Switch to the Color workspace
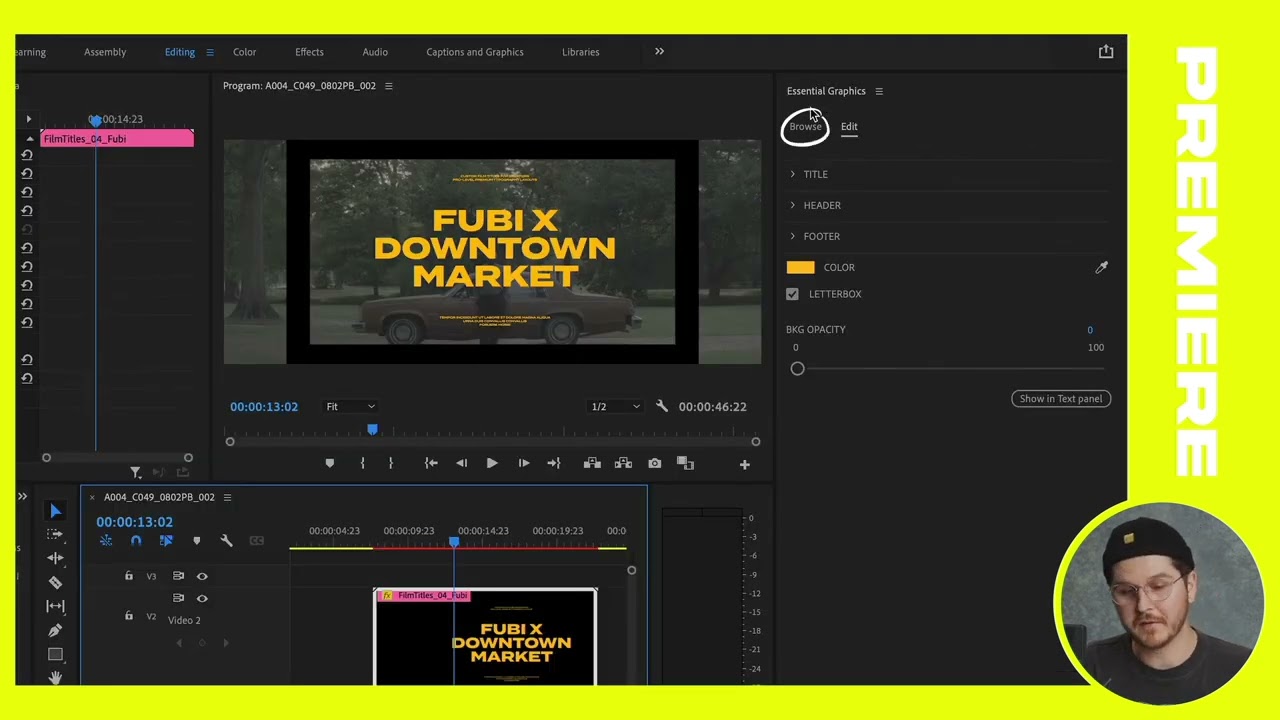 (x=245, y=52)
